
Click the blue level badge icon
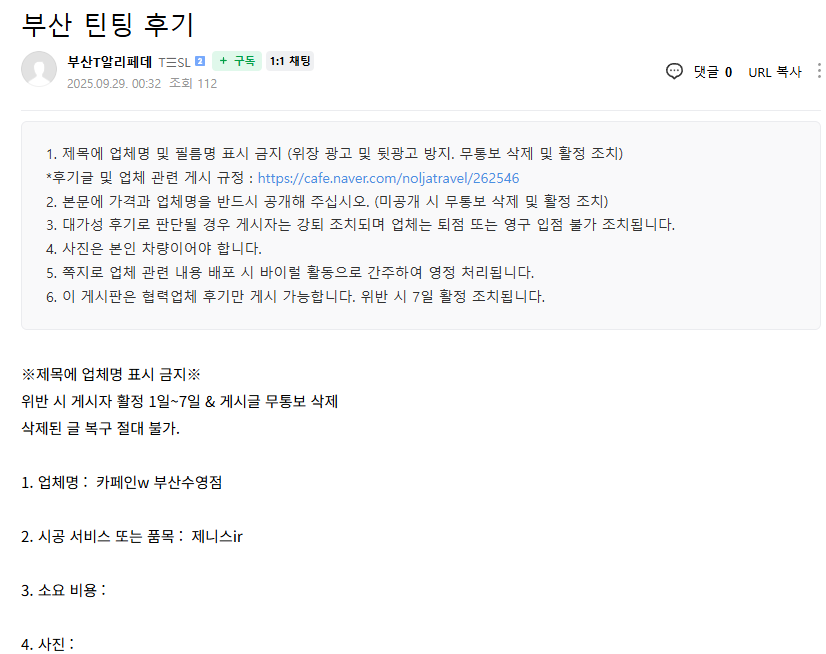pyautogui.click(x=200, y=61)
